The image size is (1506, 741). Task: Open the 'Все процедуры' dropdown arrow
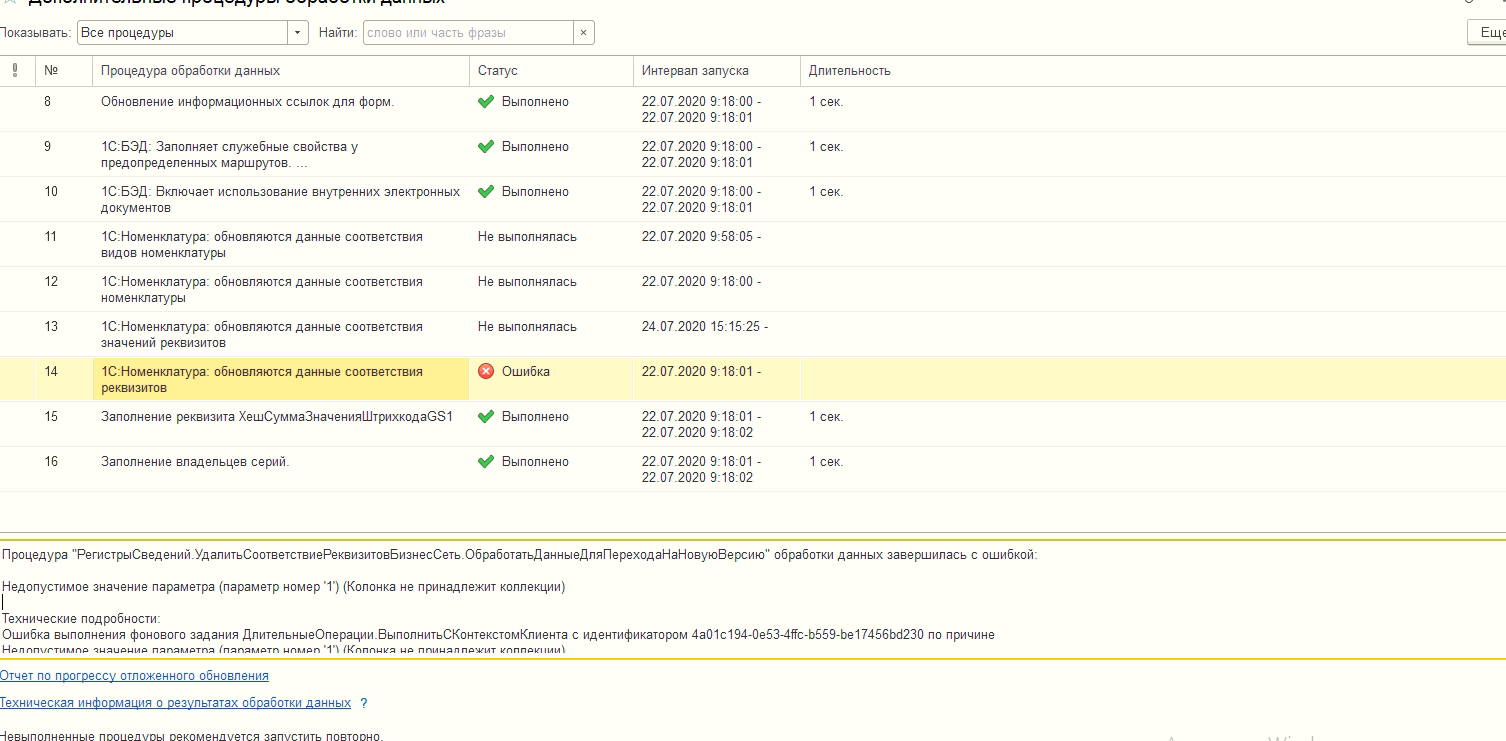click(x=298, y=33)
